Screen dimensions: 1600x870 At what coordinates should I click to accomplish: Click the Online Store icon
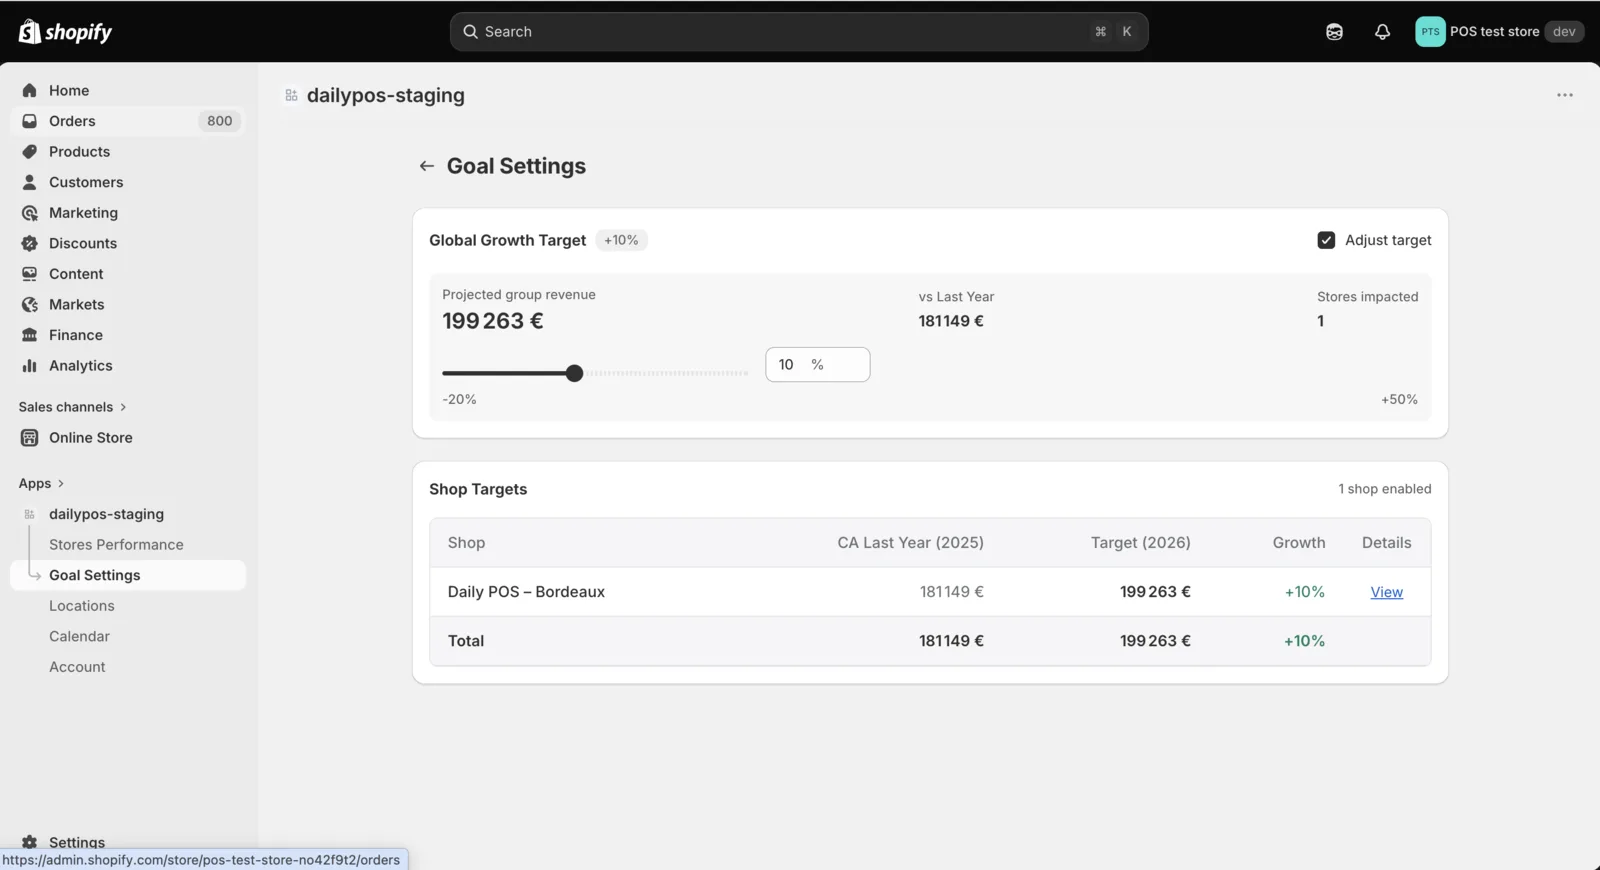pos(29,438)
